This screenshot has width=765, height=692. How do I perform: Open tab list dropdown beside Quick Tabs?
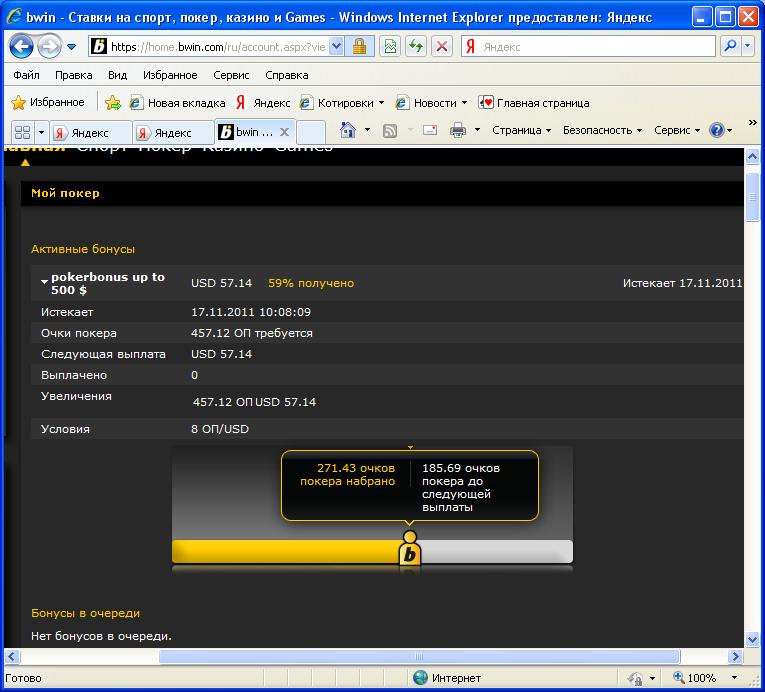click(x=41, y=132)
